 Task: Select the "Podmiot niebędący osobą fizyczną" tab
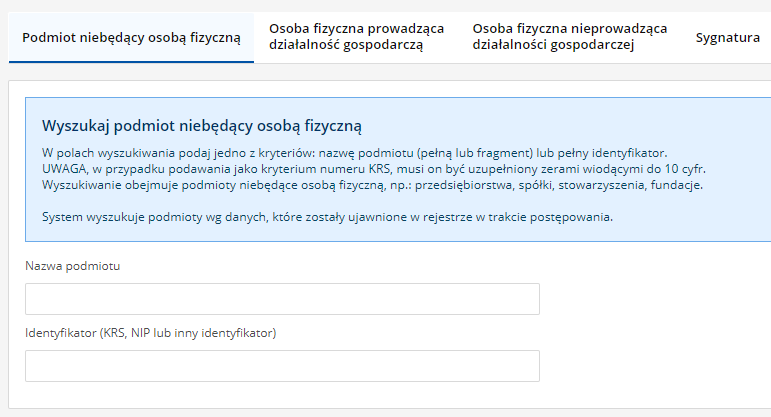pyautogui.click(x=131, y=38)
